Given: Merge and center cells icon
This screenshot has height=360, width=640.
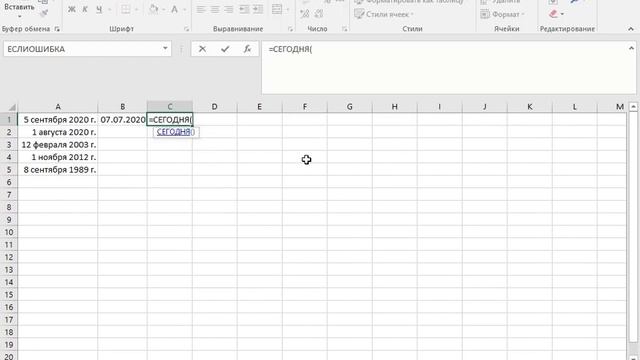Looking at the screenshot, I should (277, 9).
